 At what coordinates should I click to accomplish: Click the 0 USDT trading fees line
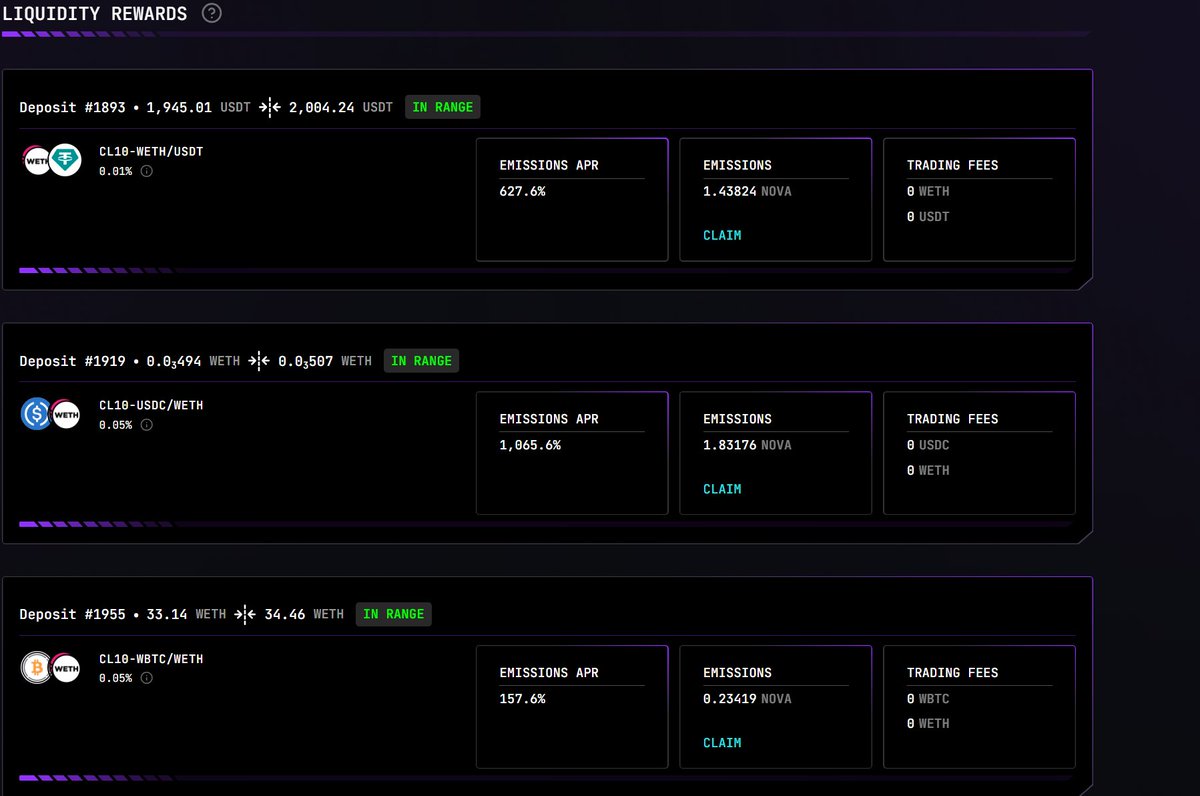click(928, 217)
